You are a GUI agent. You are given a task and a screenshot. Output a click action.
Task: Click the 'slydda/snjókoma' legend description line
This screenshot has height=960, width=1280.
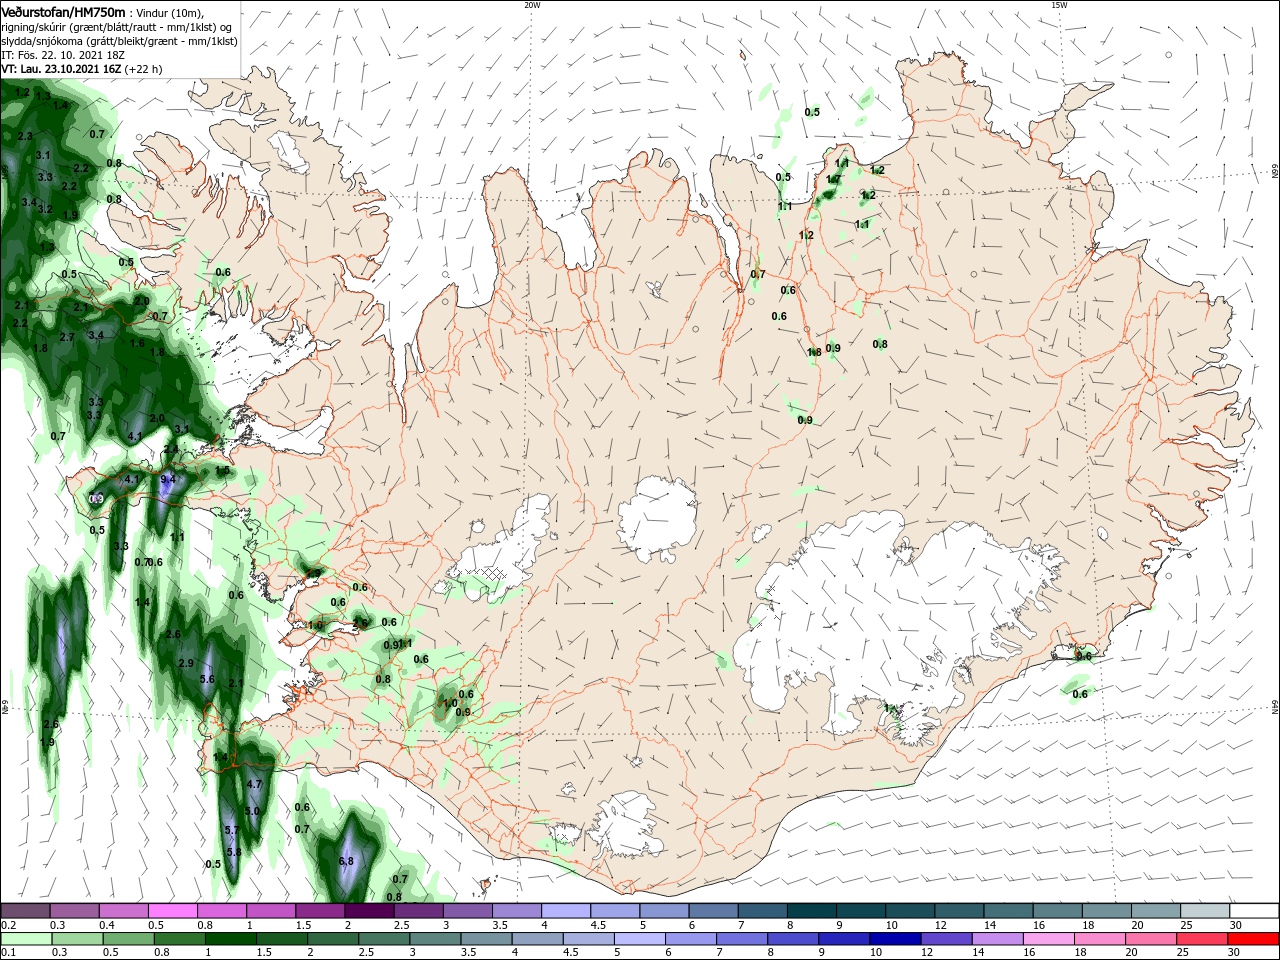point(118,41)
